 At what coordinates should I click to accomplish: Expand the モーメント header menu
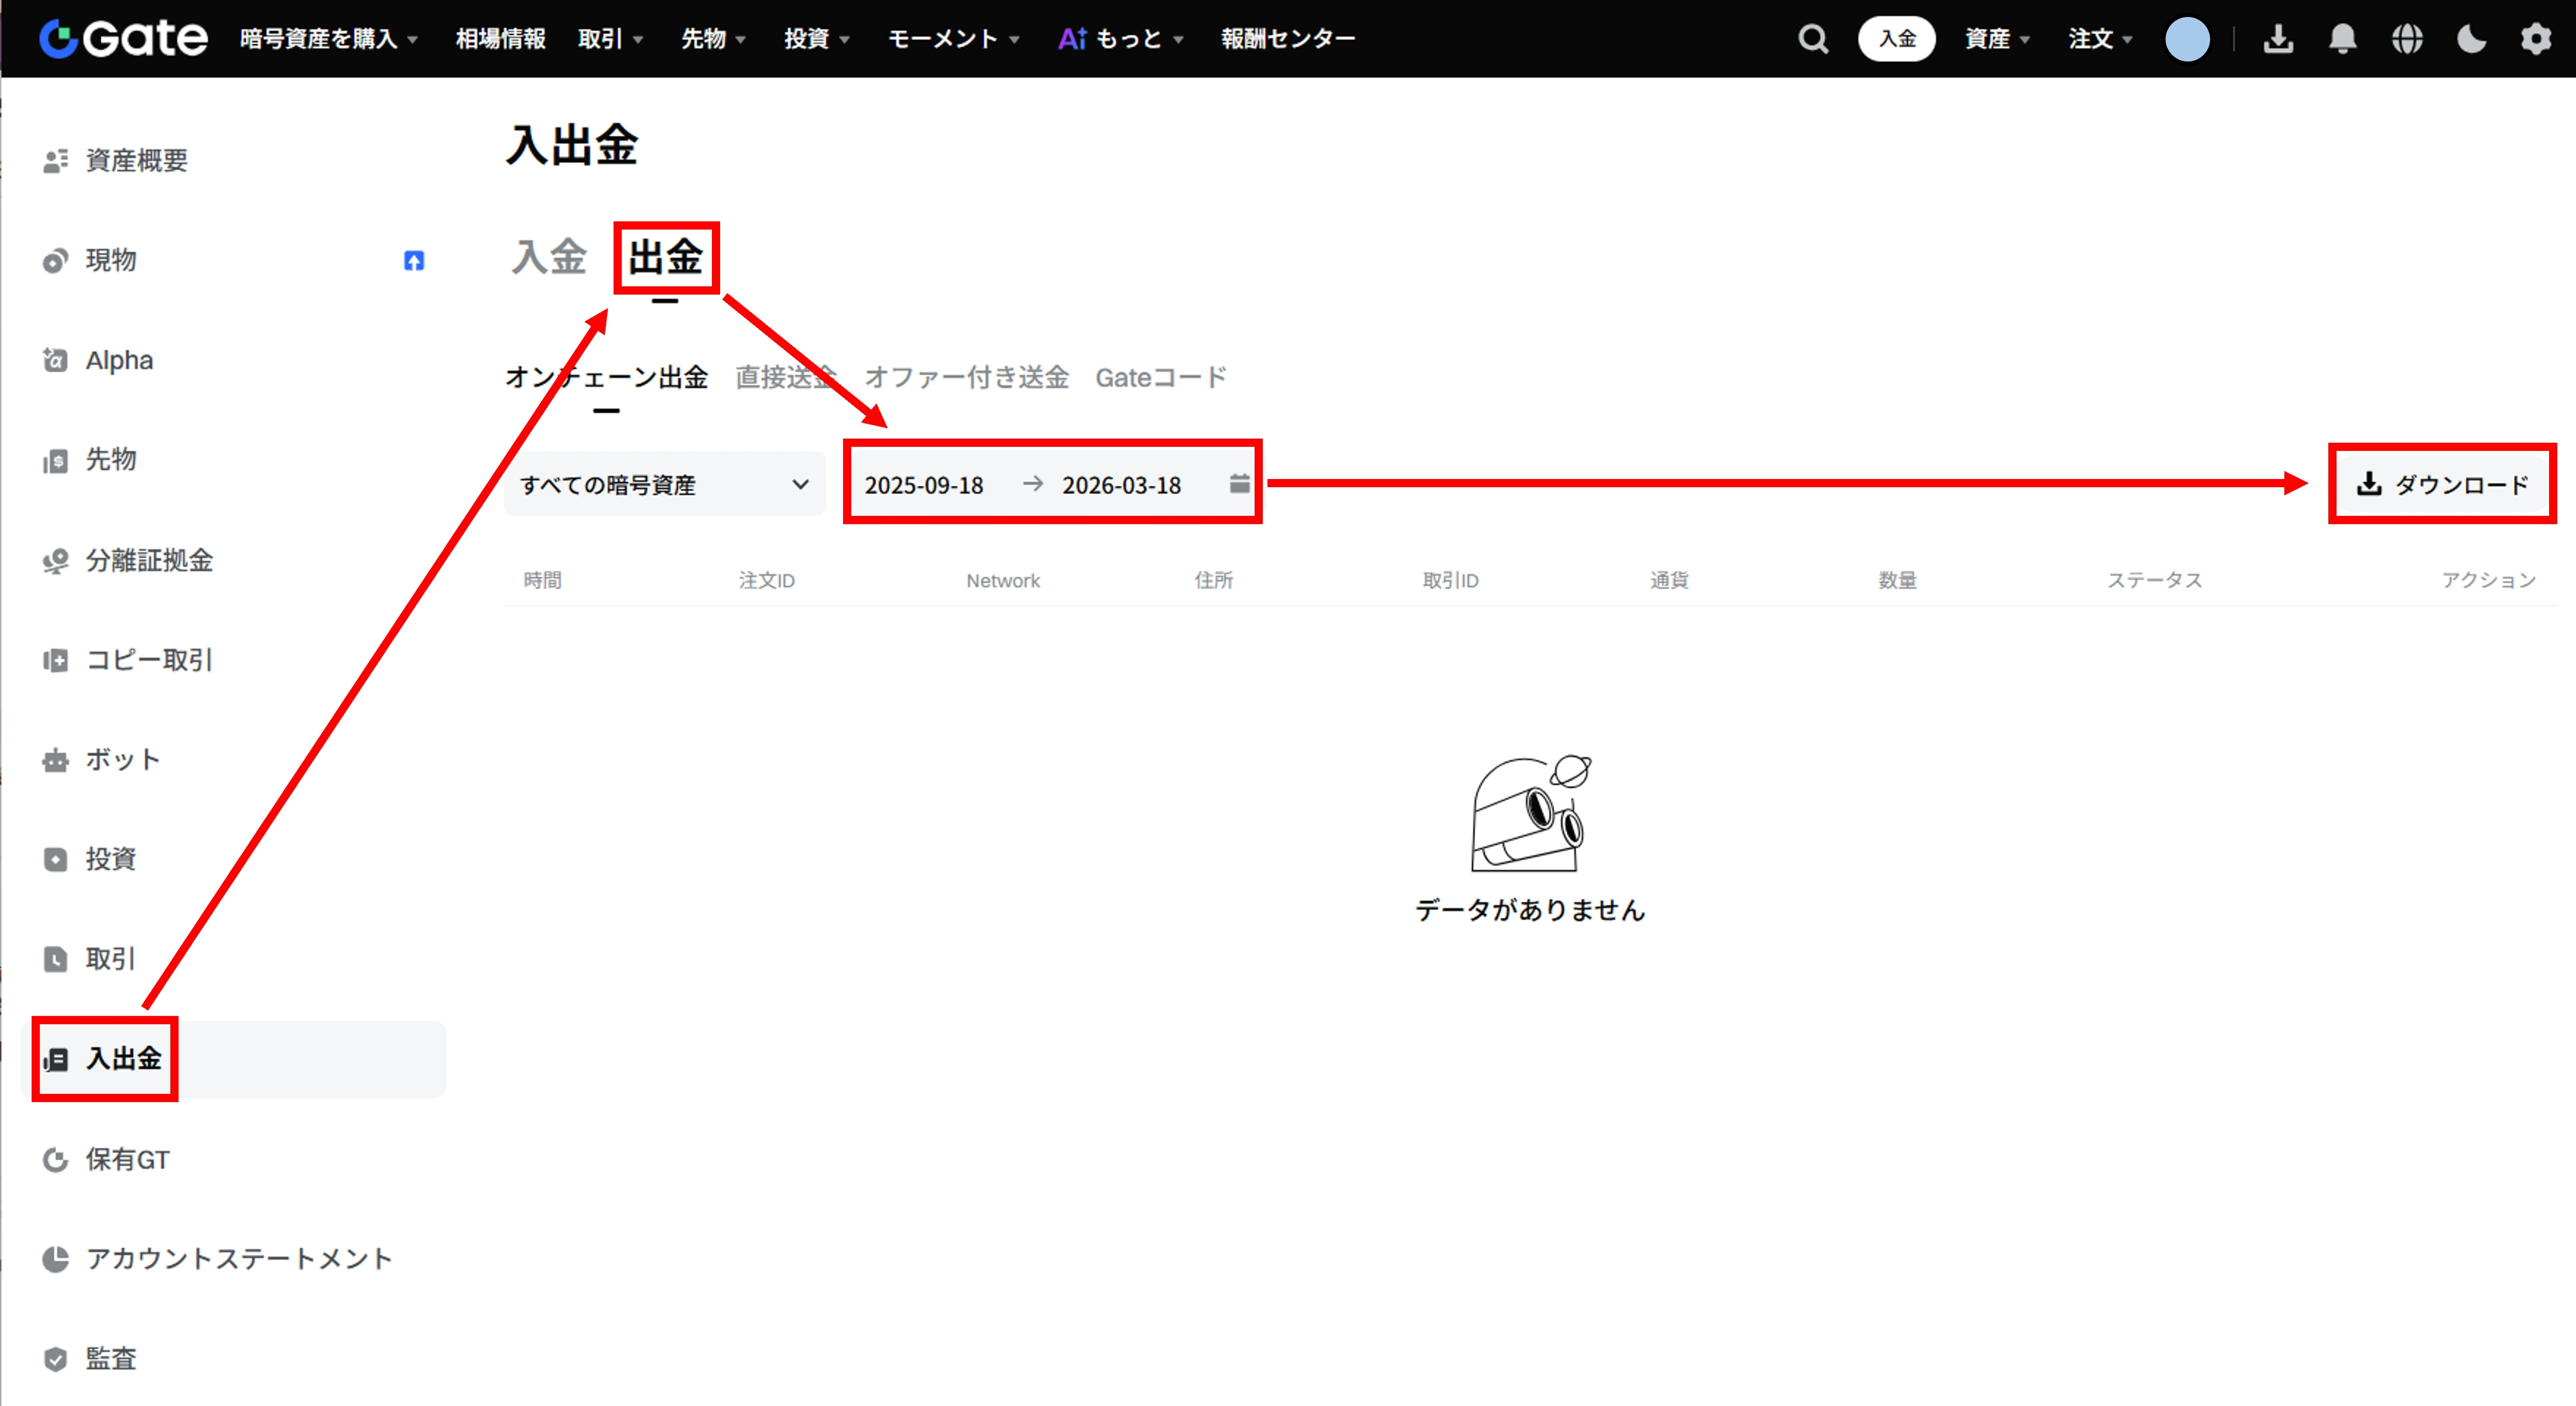pyautogui.click(x=953, y=39)
